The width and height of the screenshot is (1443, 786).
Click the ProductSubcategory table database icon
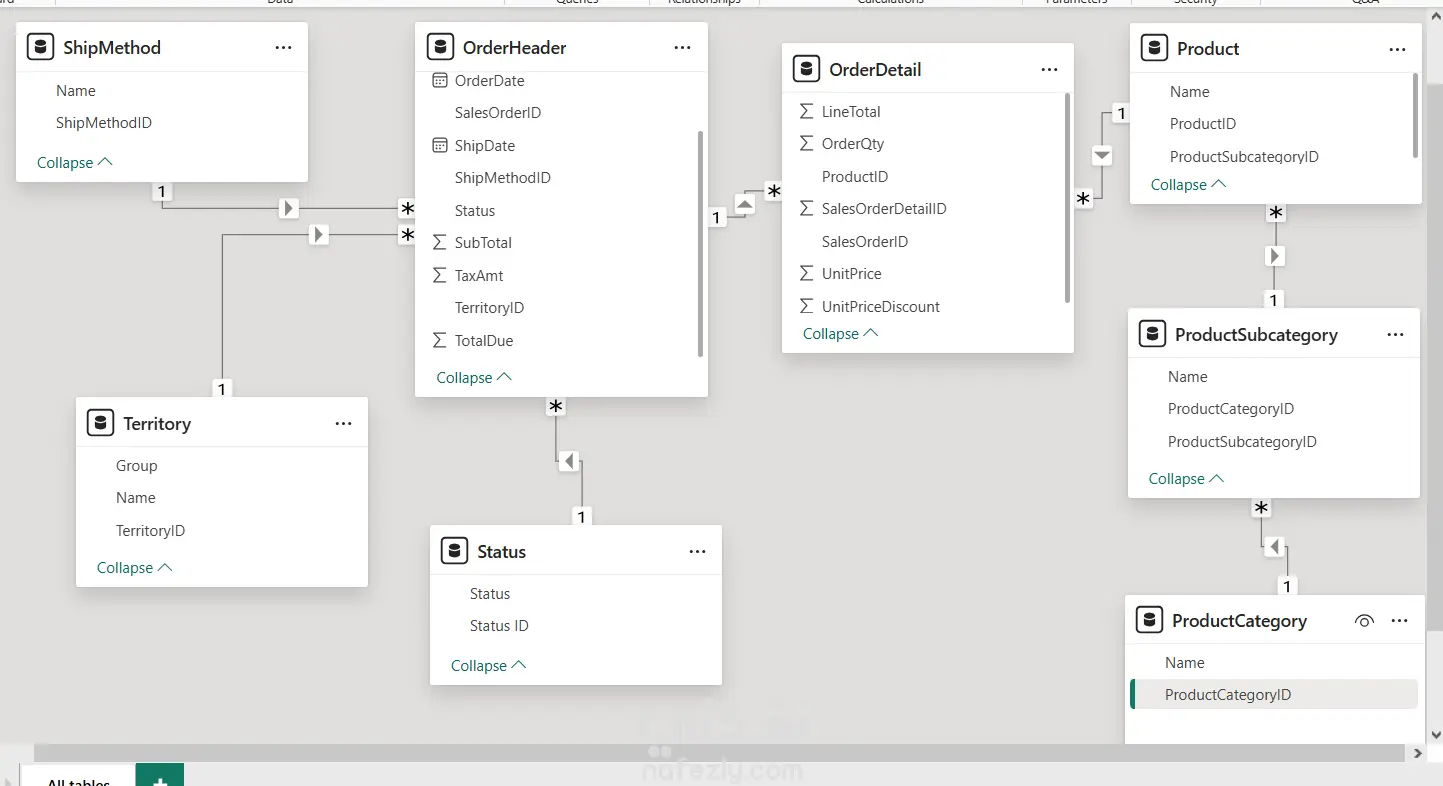(1153, 334)
